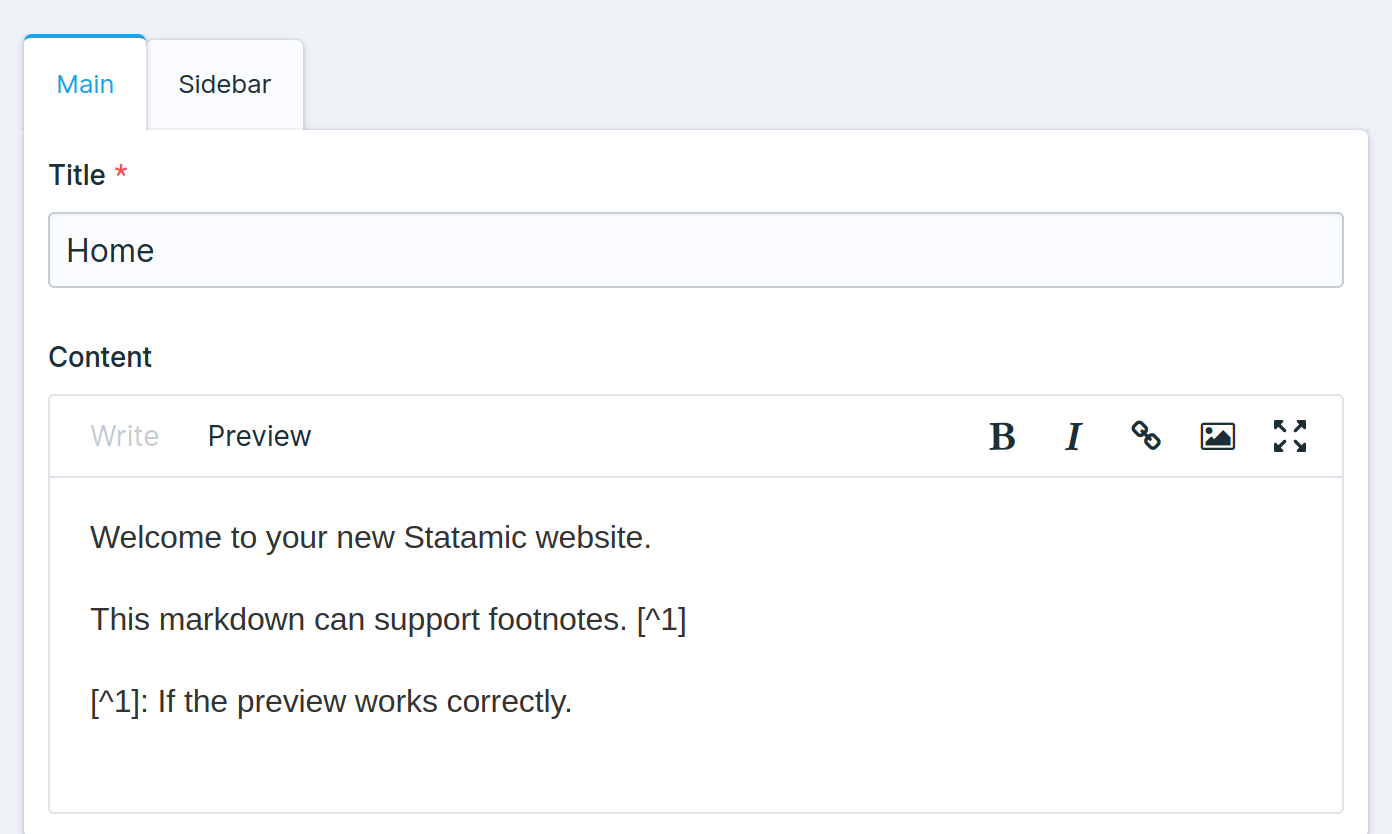The image size is (1392, 834).
Task: Click the footnote reference [^1] text
Action: tap(663, 619)
